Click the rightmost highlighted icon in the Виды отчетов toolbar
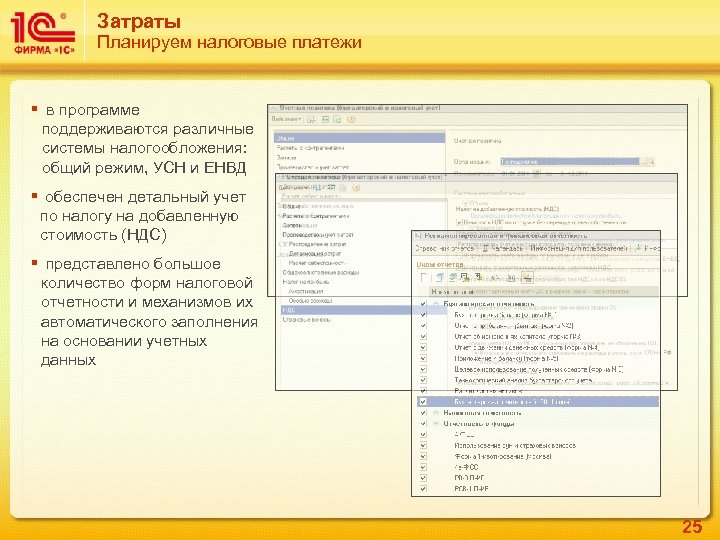 pyautogui.click(x=527, y=277)
